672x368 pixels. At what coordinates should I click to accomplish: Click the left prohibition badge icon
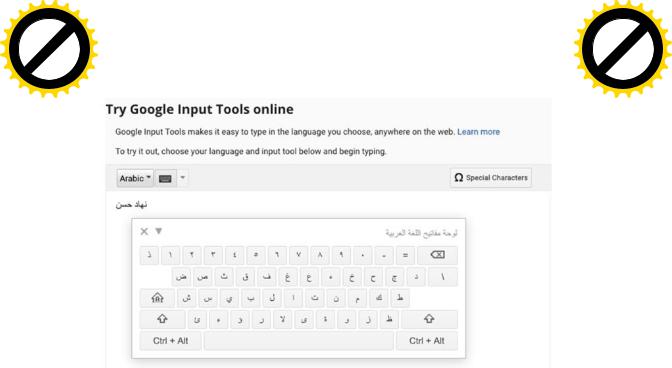49,48
